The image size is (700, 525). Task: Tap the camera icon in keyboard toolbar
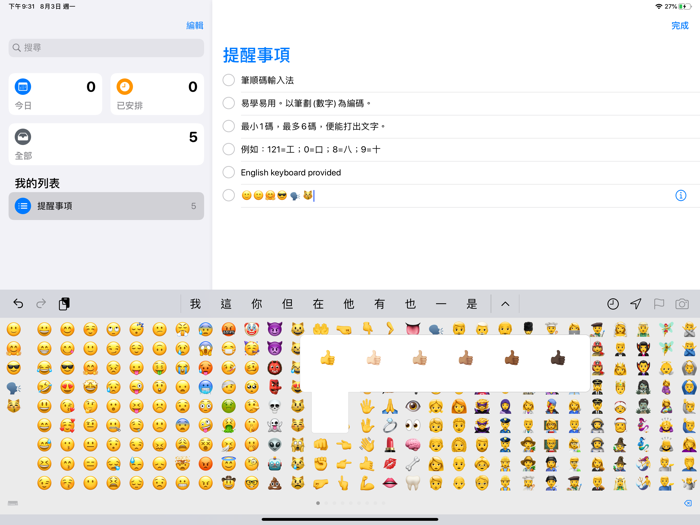click(682, 304)
